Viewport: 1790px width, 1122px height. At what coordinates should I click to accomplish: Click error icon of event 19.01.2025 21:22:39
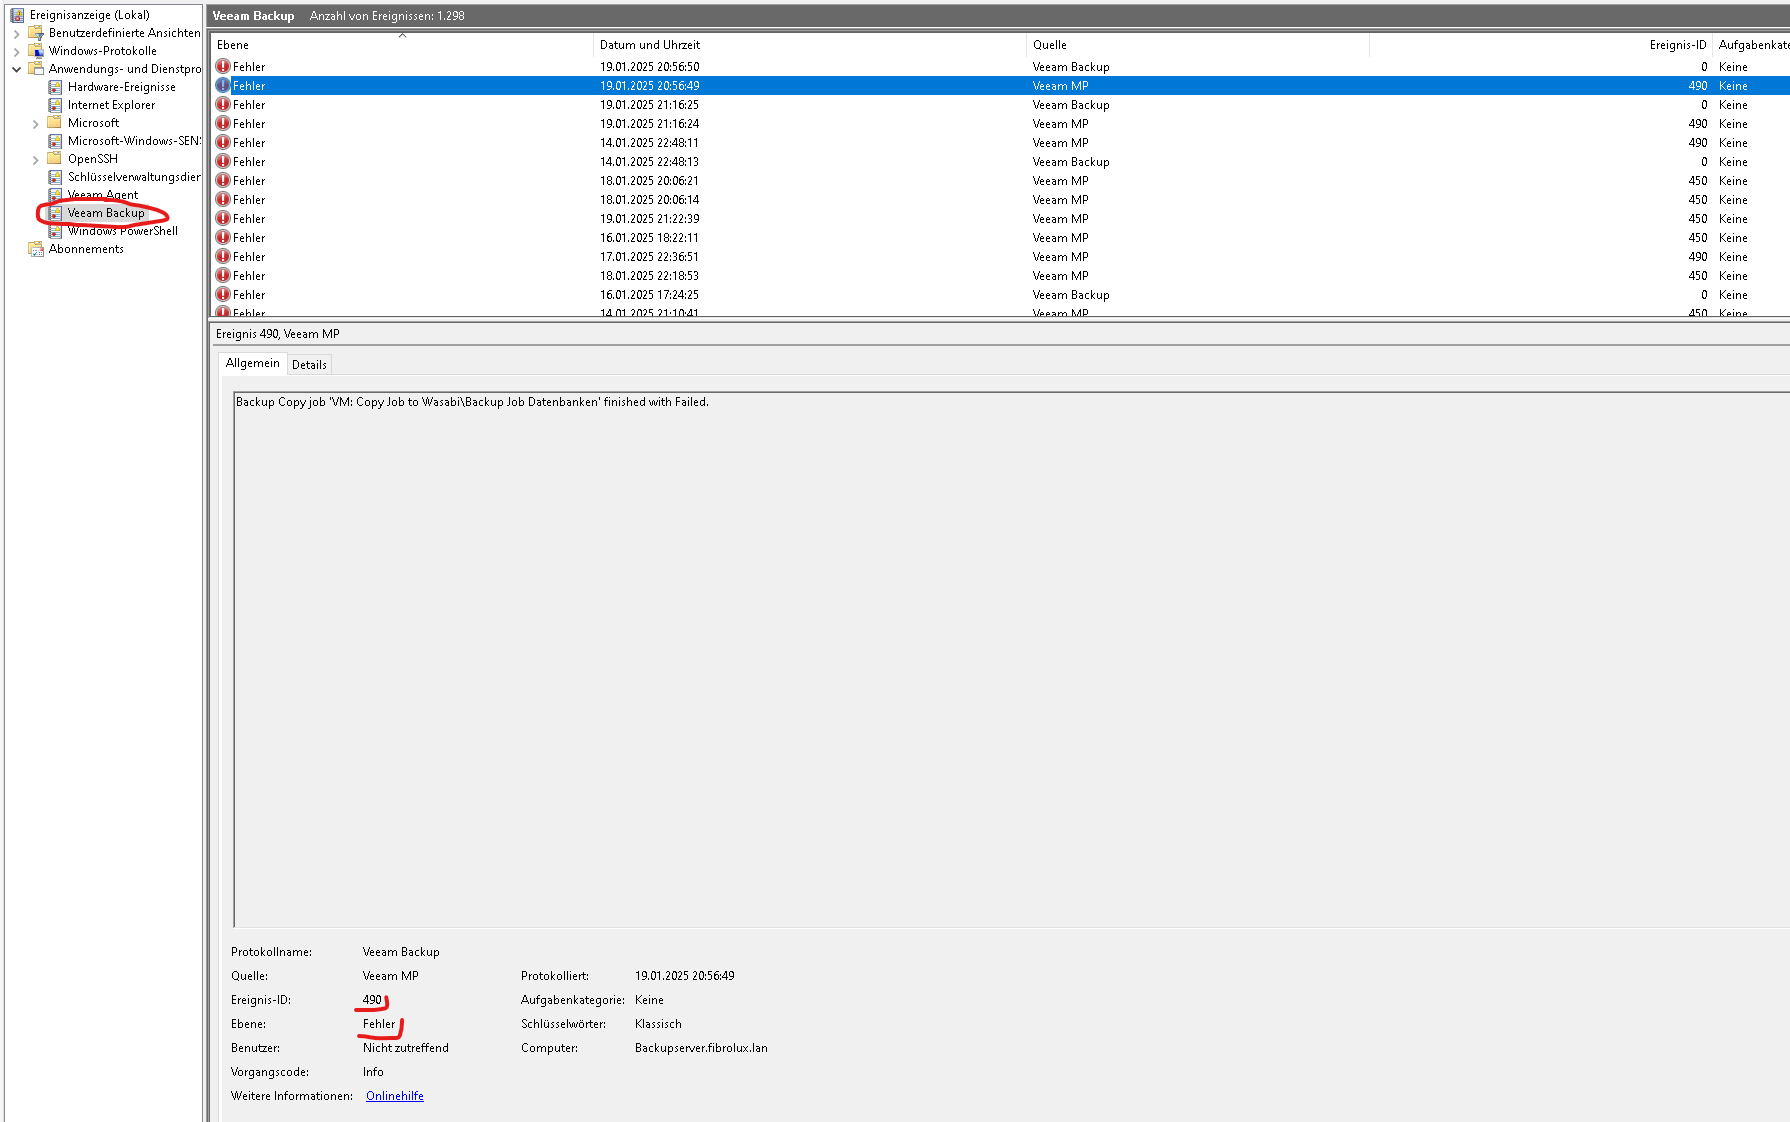point(223,219)
